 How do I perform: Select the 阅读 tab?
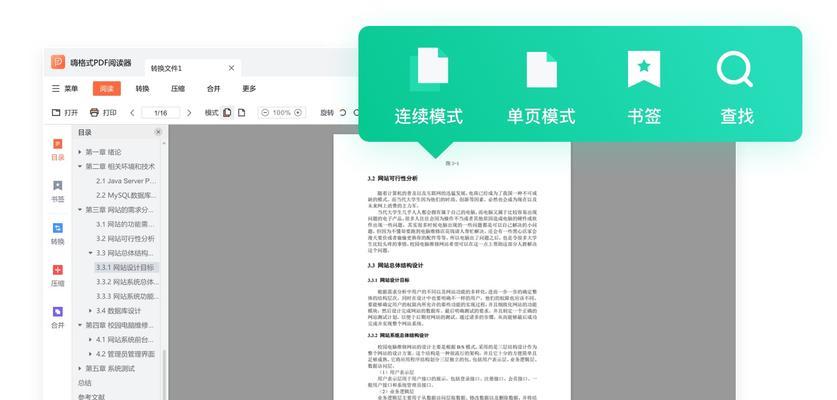[107, 89]
